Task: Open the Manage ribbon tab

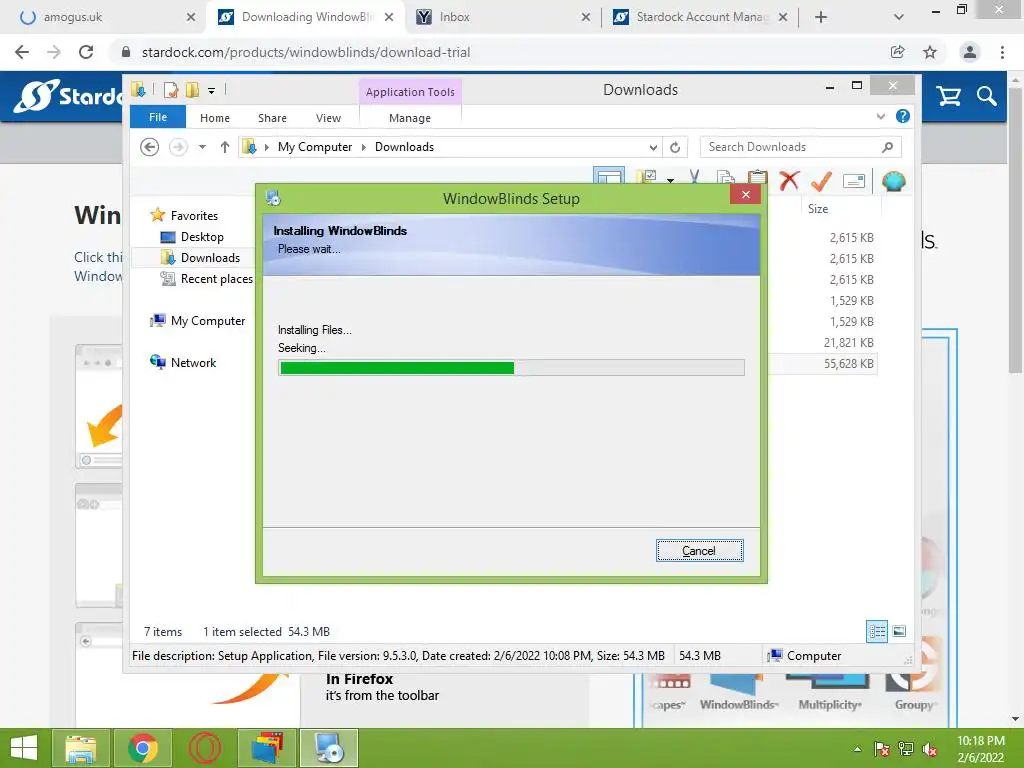Action: [409, 118]
